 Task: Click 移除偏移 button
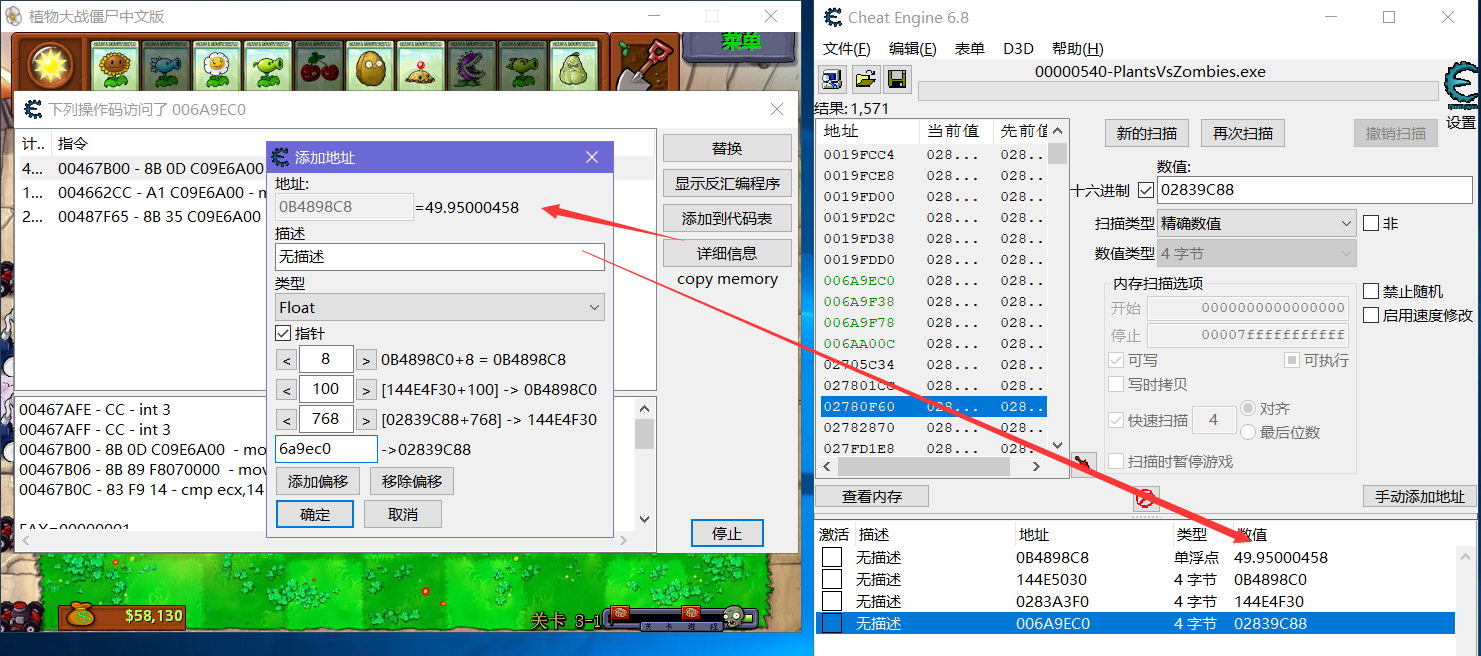click(412, 481)
